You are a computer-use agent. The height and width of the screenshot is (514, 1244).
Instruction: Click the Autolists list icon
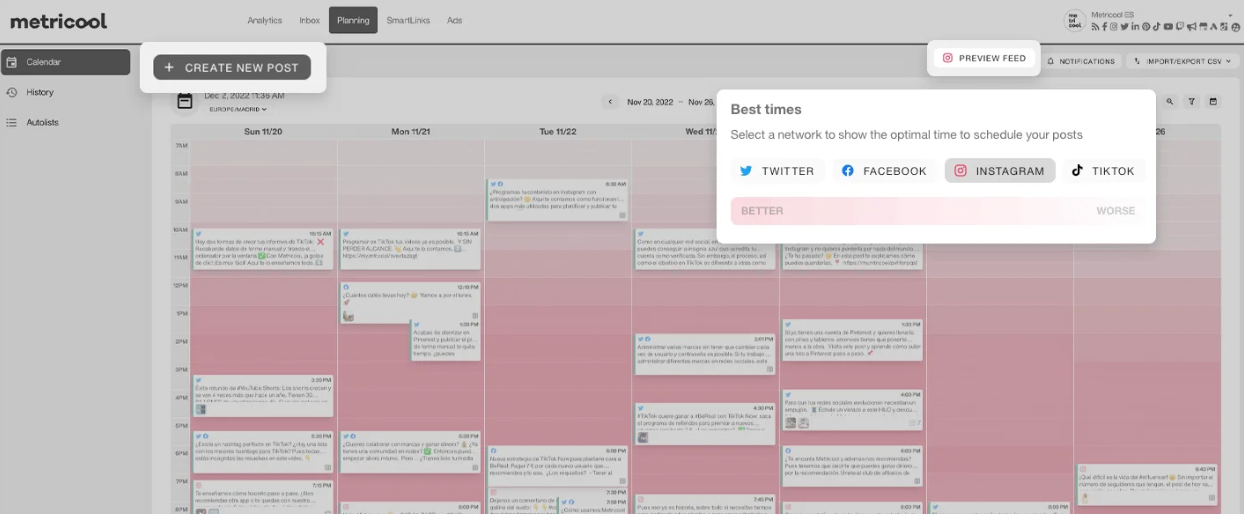pos(11,122)
